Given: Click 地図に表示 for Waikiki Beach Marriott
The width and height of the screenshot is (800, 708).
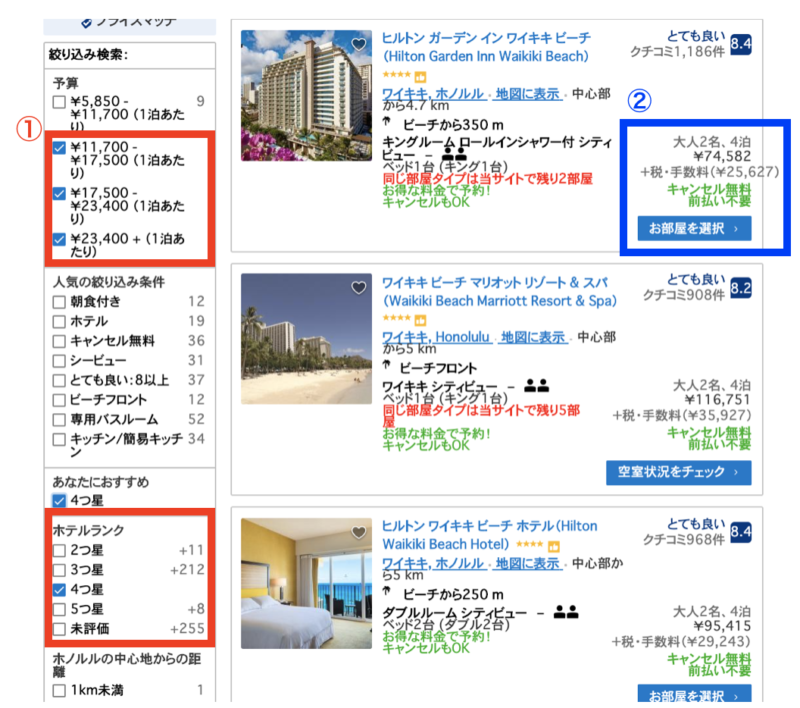Looking at the screenshot, I should coord(533,337).
